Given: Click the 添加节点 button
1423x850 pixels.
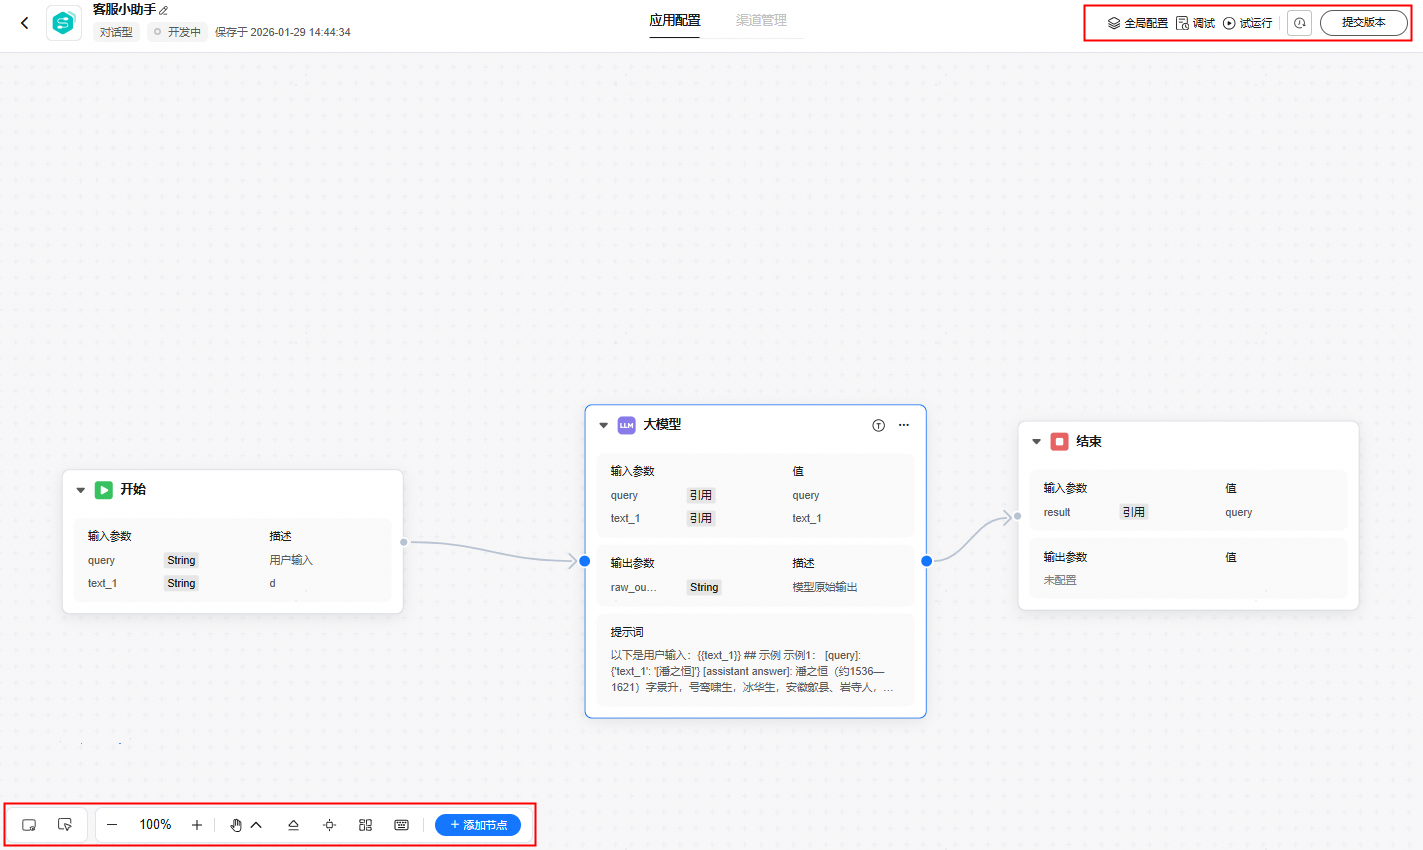Looking at the screenshot, I should point(478,825).
